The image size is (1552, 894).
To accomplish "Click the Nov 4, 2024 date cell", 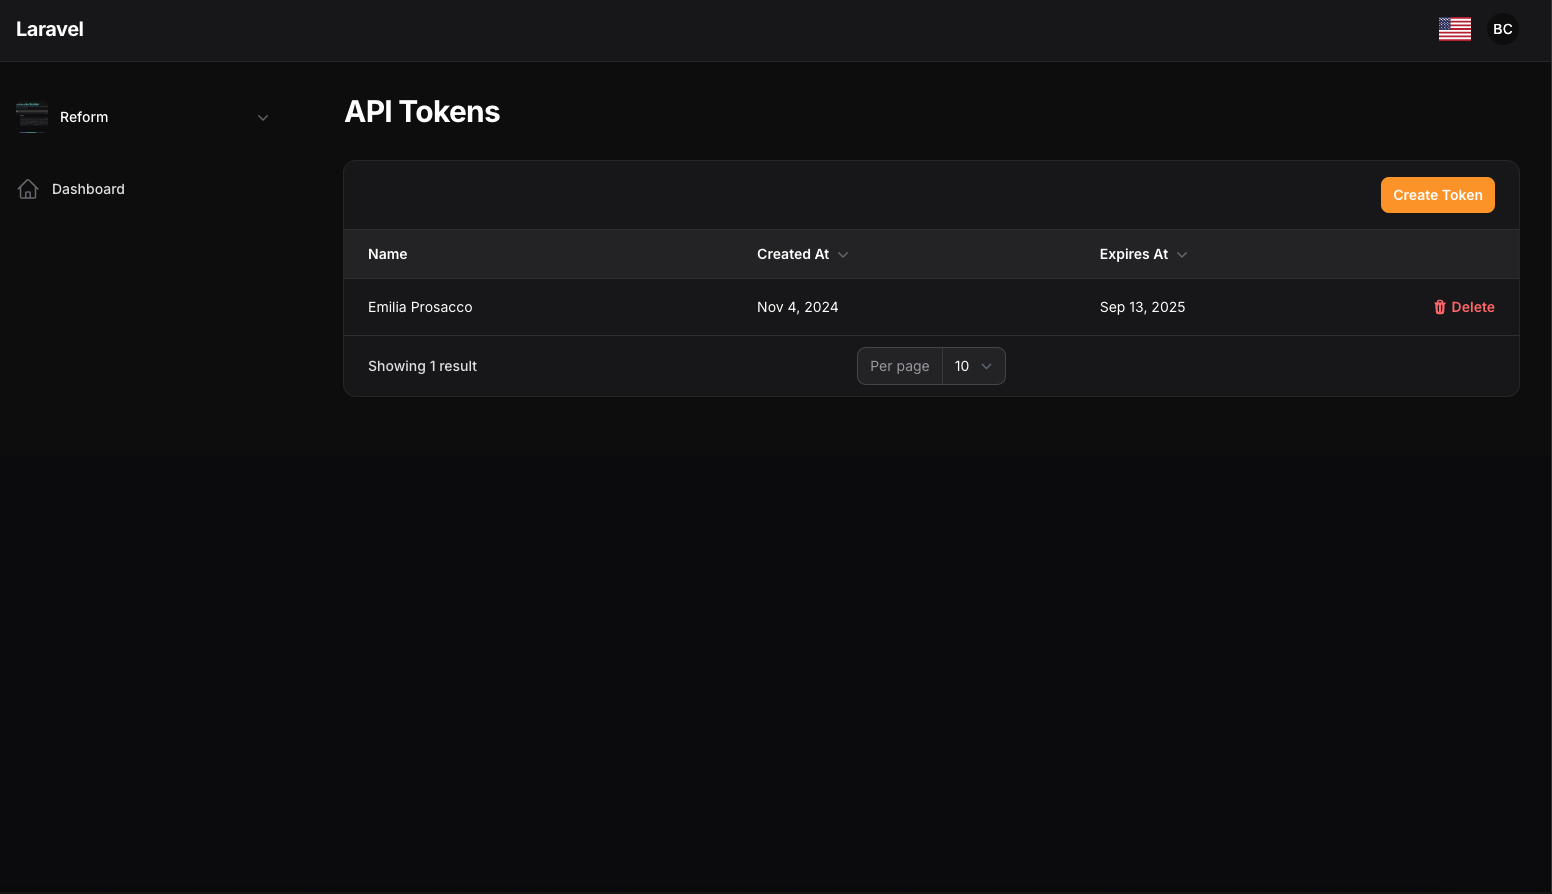I will point(798,307).
